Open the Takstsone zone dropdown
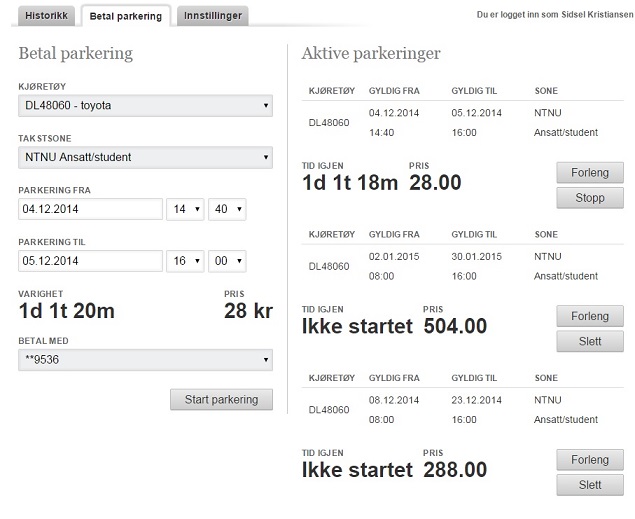This screenshot has width=635, height=519. click(145, 157)
